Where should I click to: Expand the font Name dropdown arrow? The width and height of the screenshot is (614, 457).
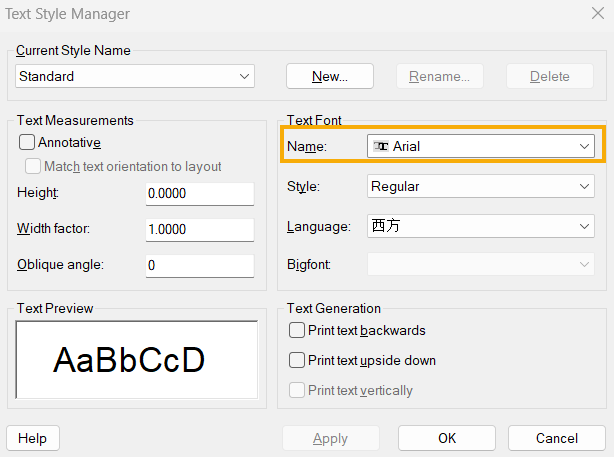(584, 146)
